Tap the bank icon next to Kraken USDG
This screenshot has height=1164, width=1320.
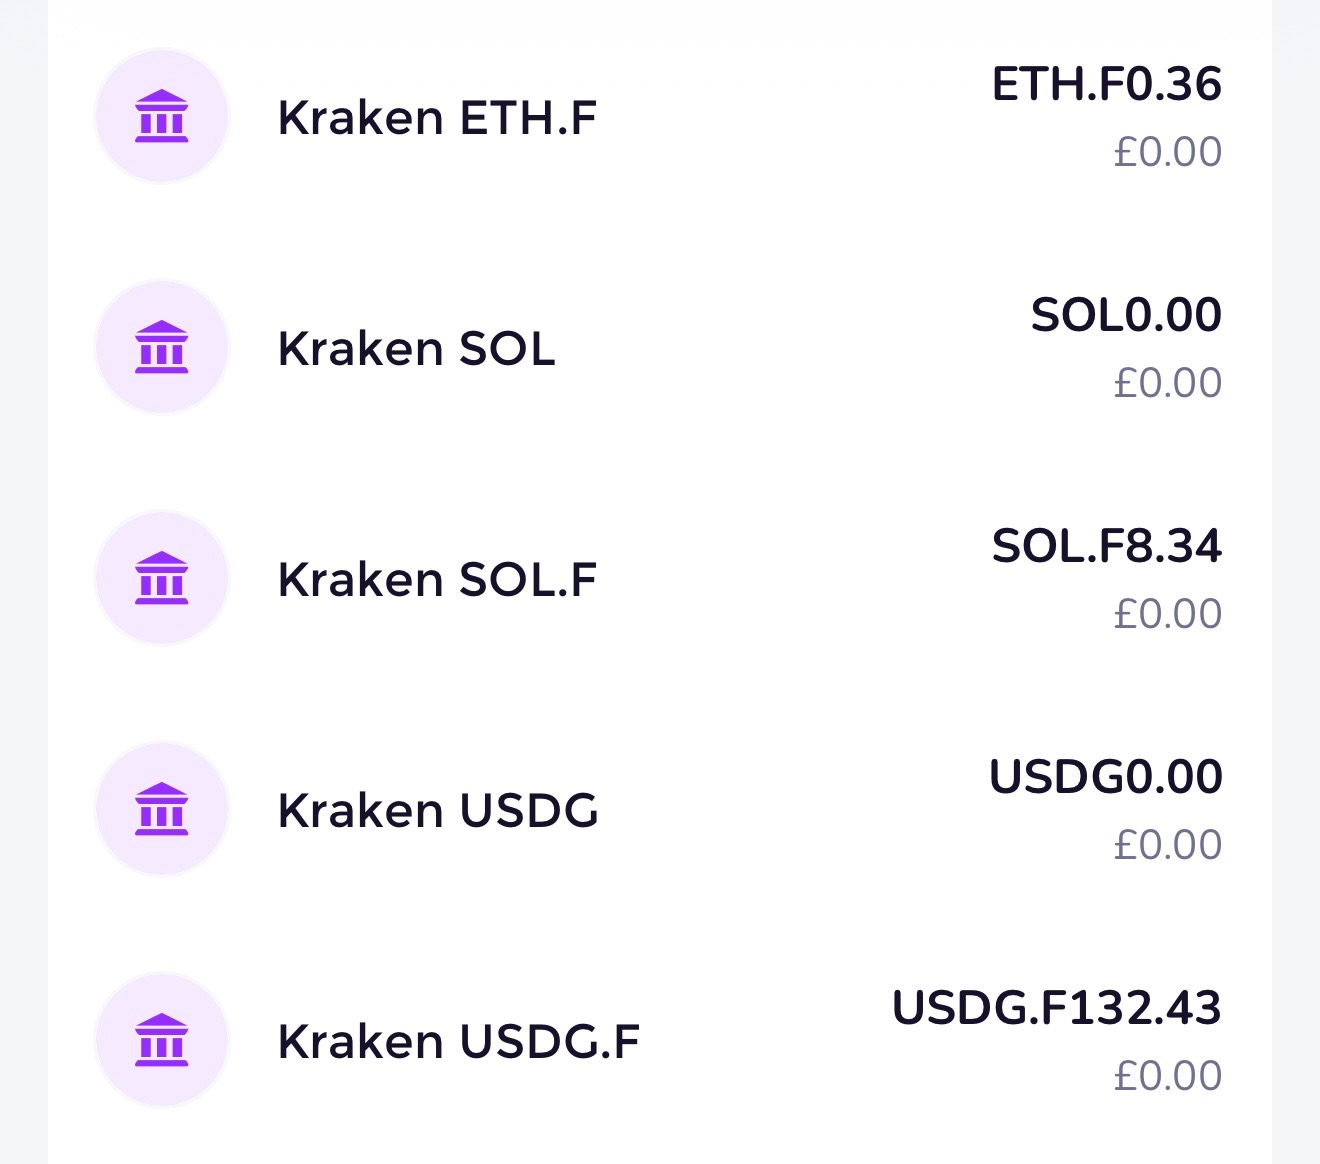pyautogui.click(x=162, y=809)
